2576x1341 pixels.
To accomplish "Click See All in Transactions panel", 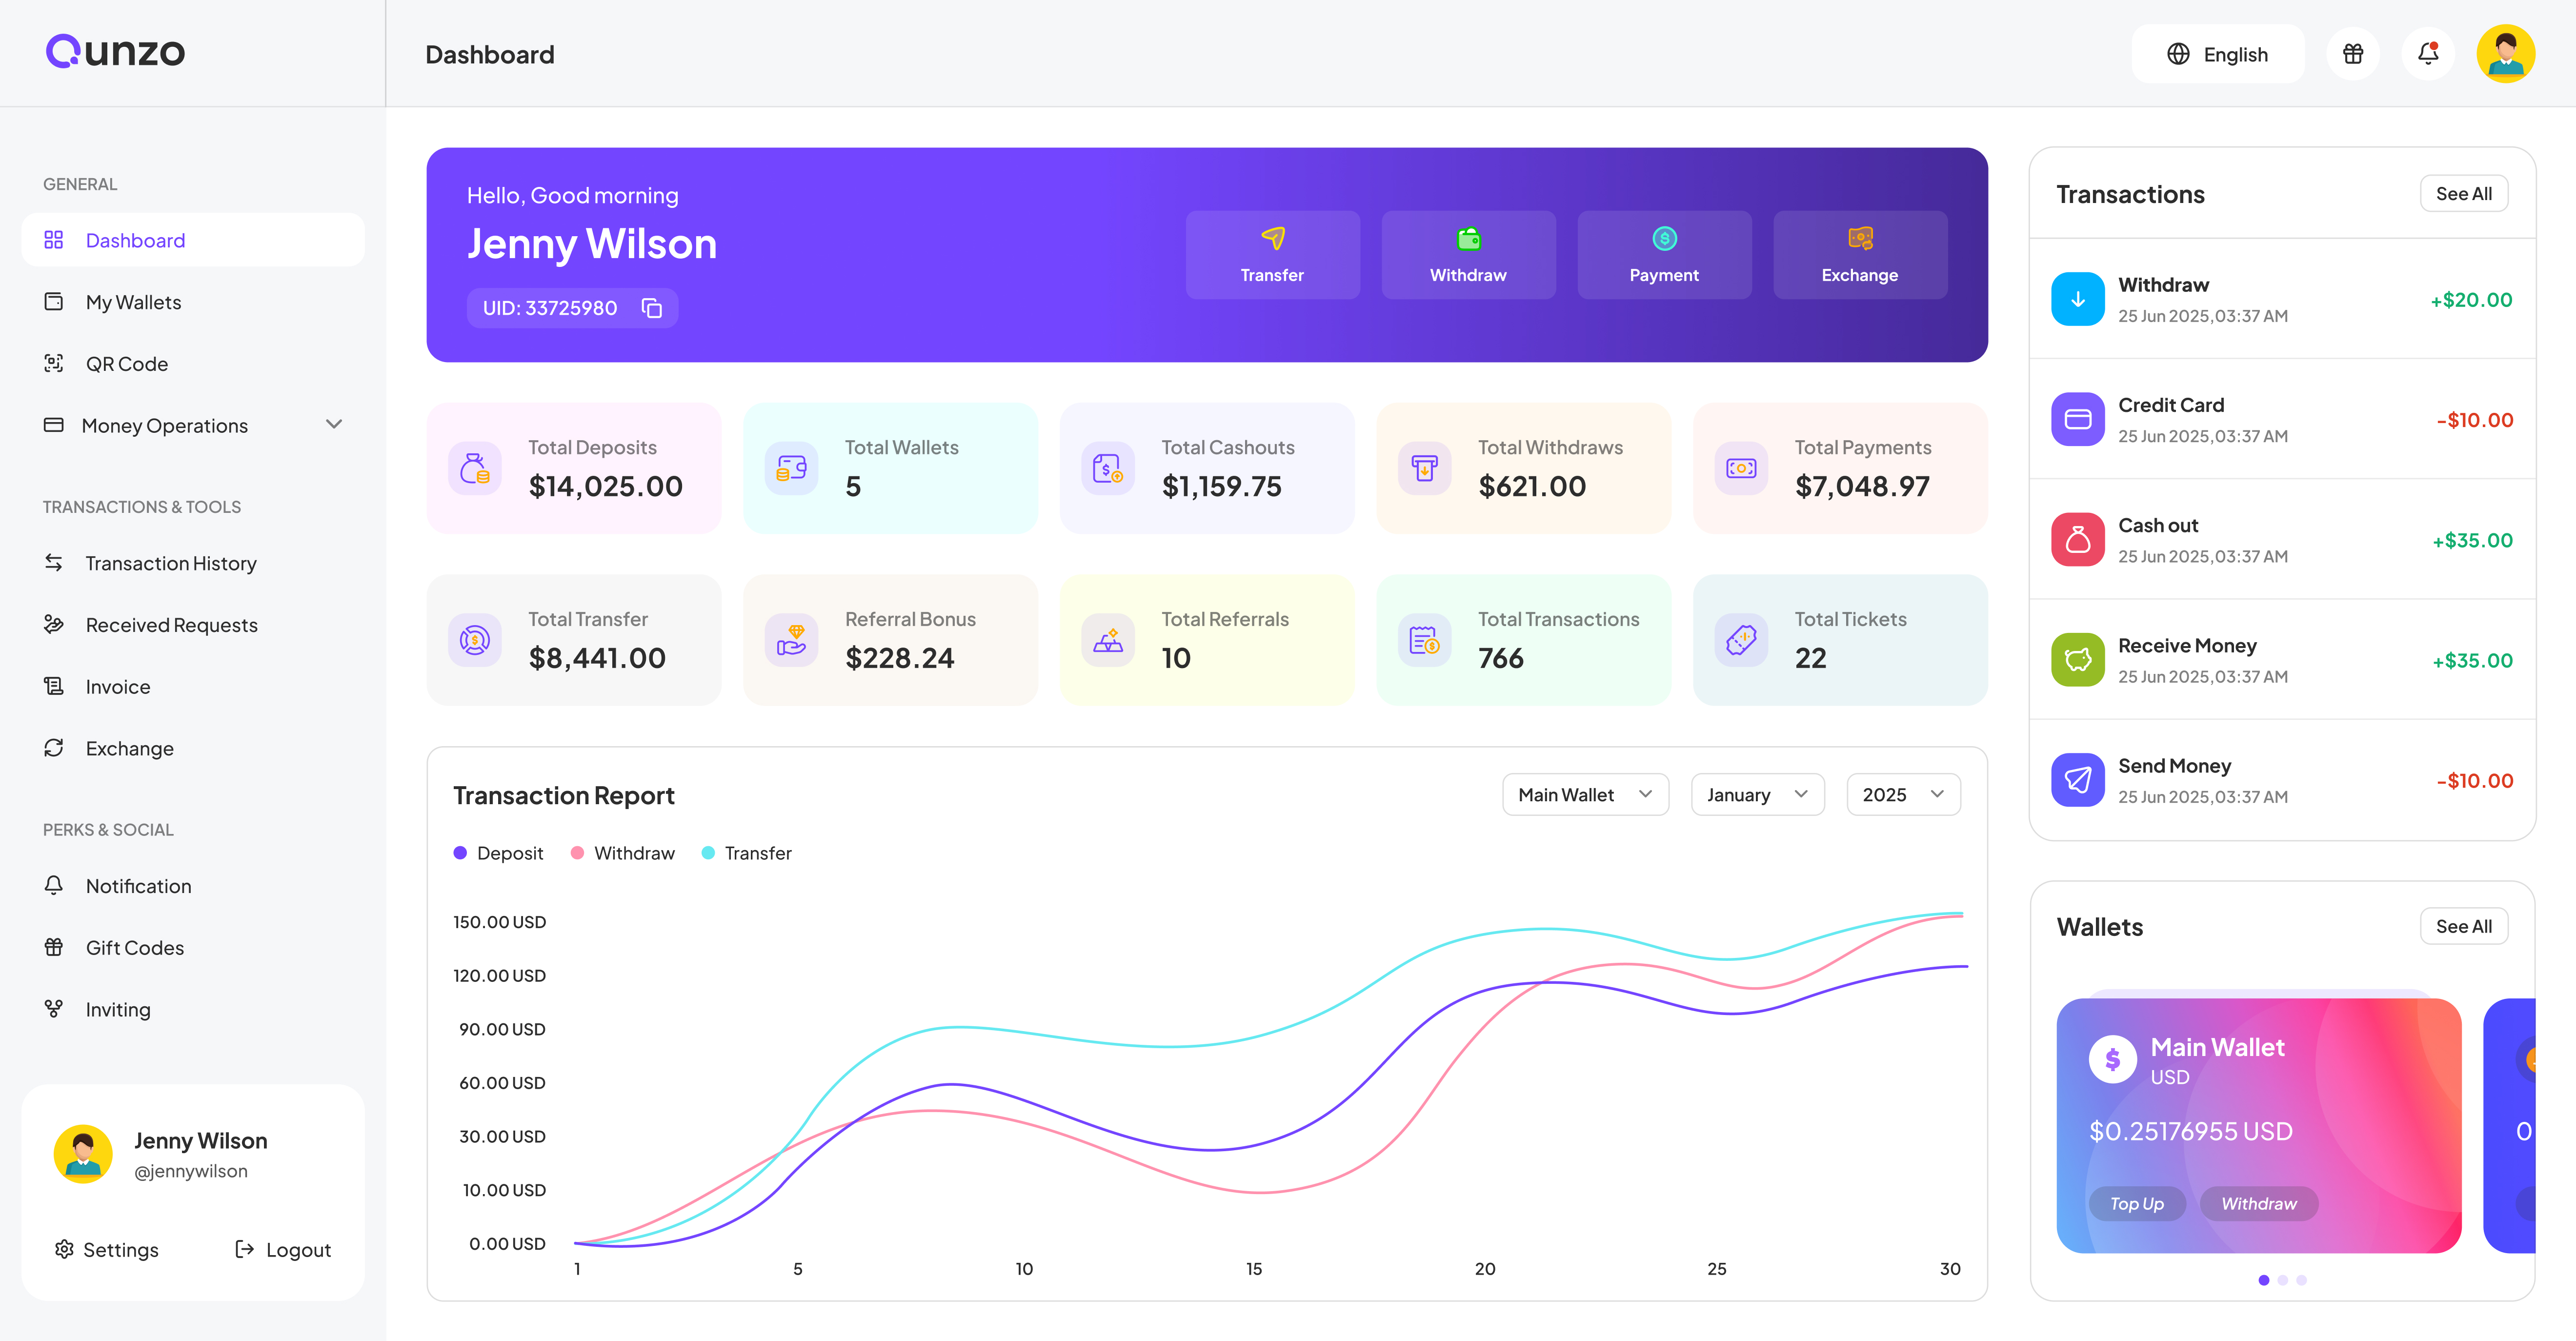I will (x=2464, y=194).
